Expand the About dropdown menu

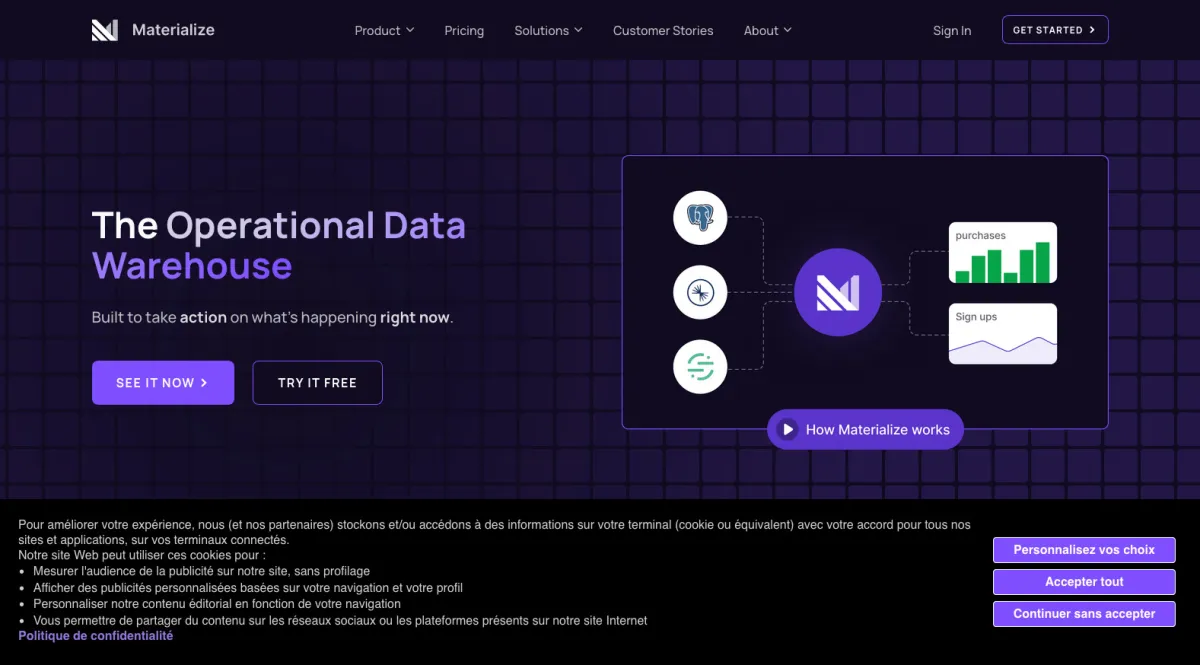767,31
